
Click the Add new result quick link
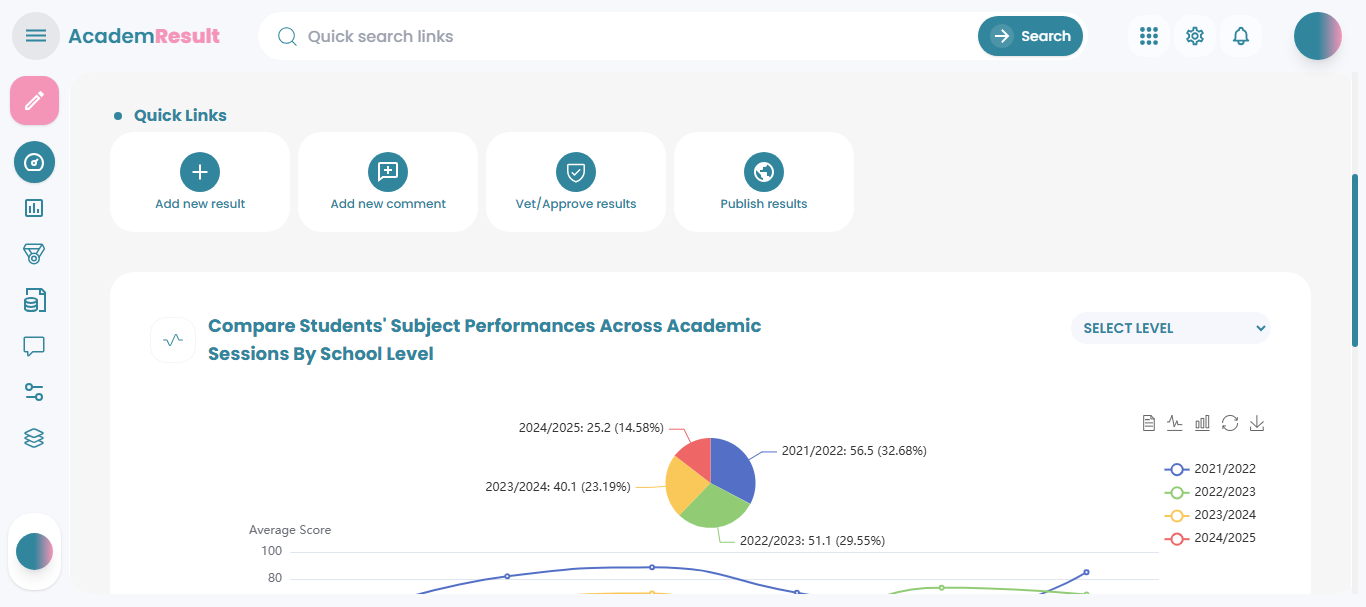199,182
